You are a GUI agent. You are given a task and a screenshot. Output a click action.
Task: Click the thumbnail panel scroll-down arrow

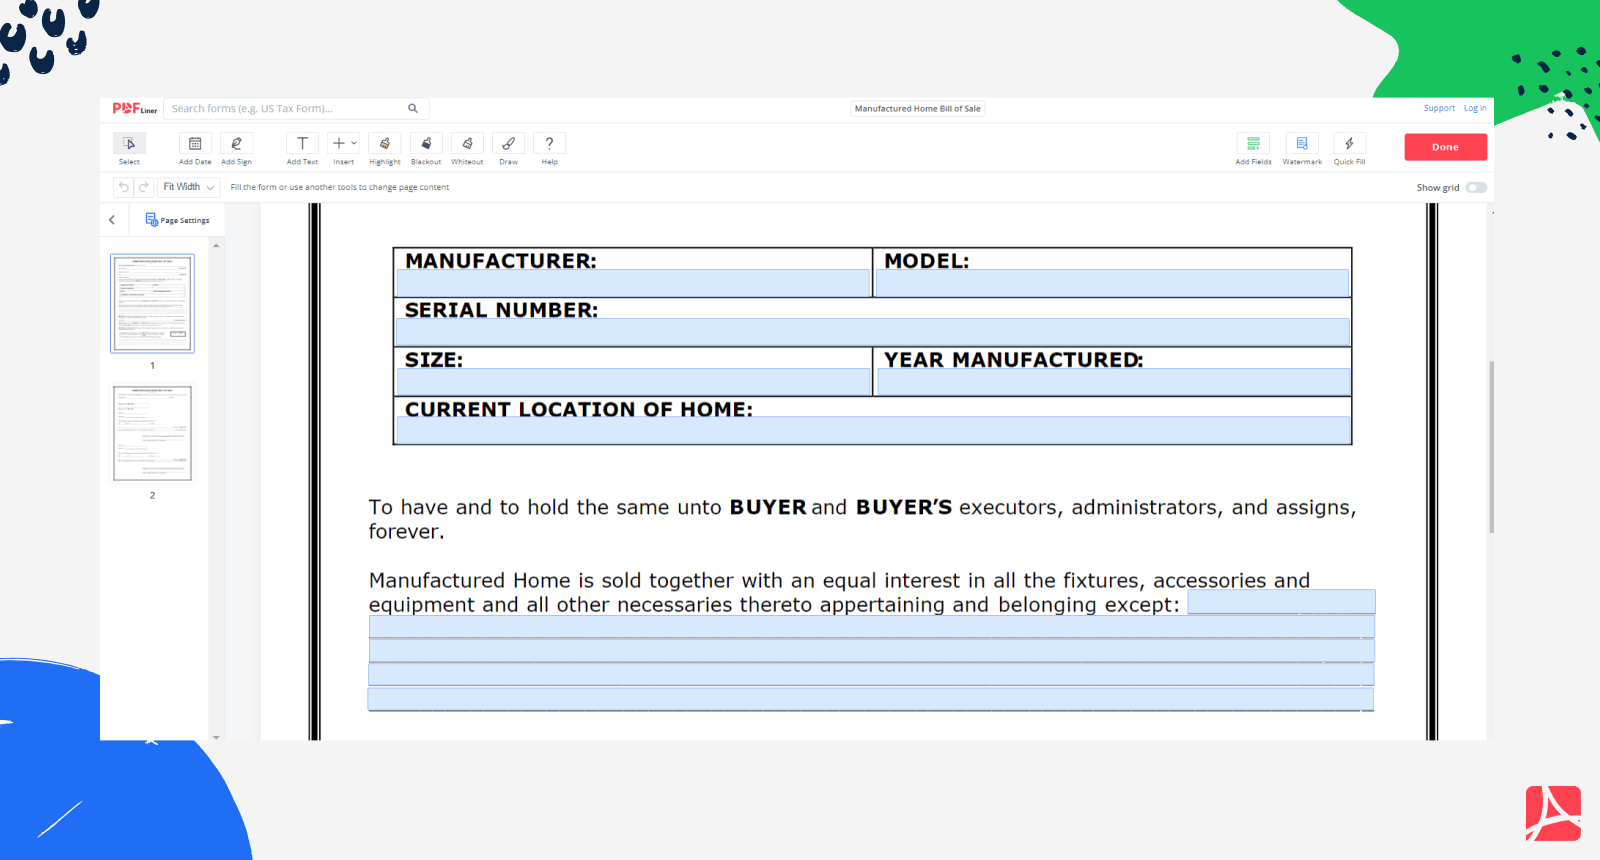pos(216,737)
